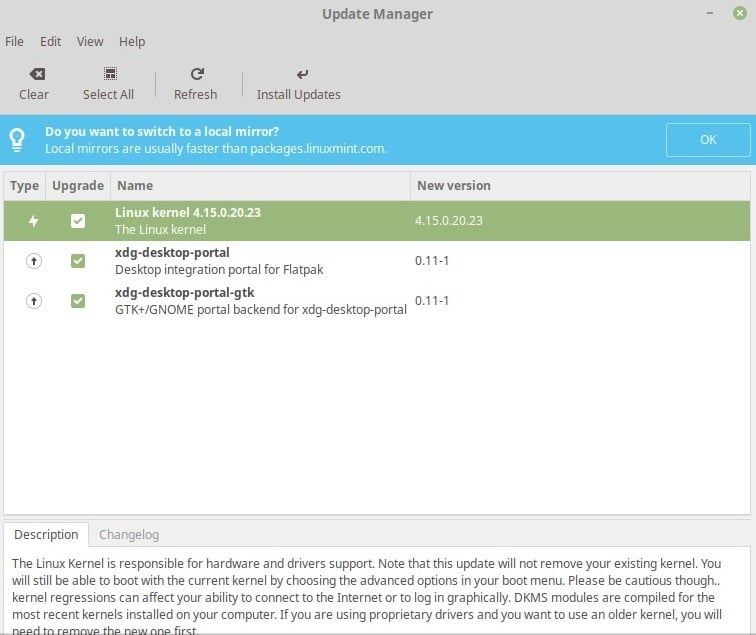
Task: Sort by the Upgrade column header
Action: tap(78, 186)
